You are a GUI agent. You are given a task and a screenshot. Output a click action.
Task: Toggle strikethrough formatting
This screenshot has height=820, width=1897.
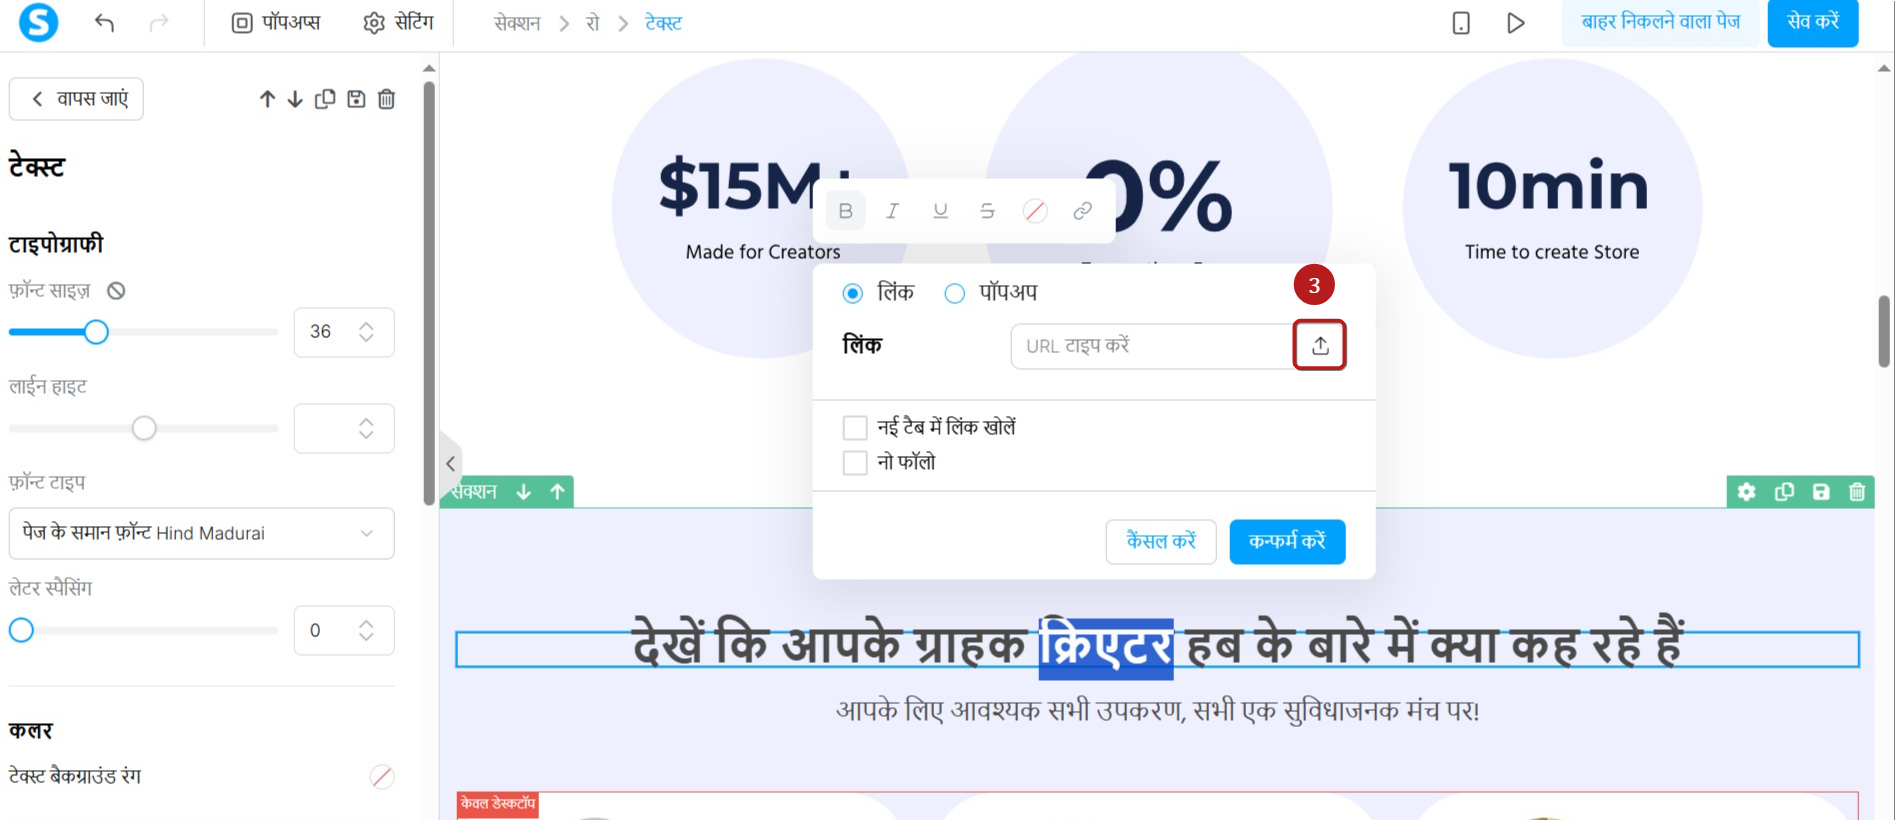point(987,211)
